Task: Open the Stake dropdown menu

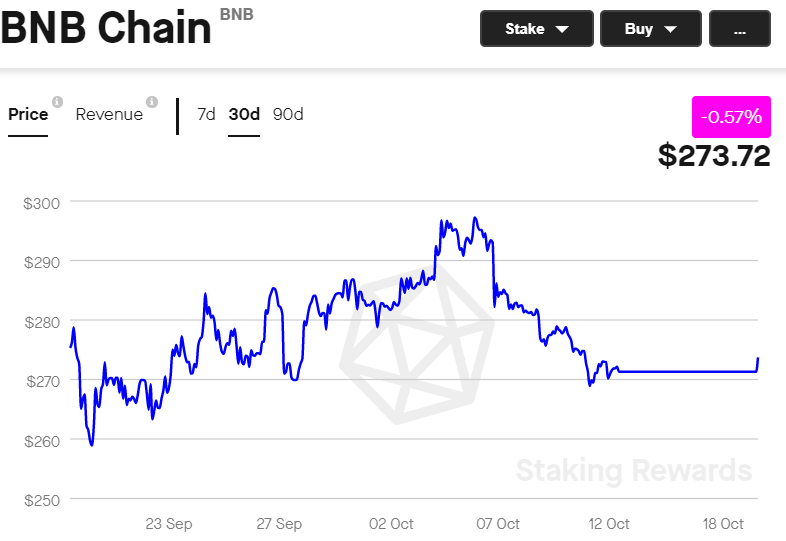Action: (537, 29)
